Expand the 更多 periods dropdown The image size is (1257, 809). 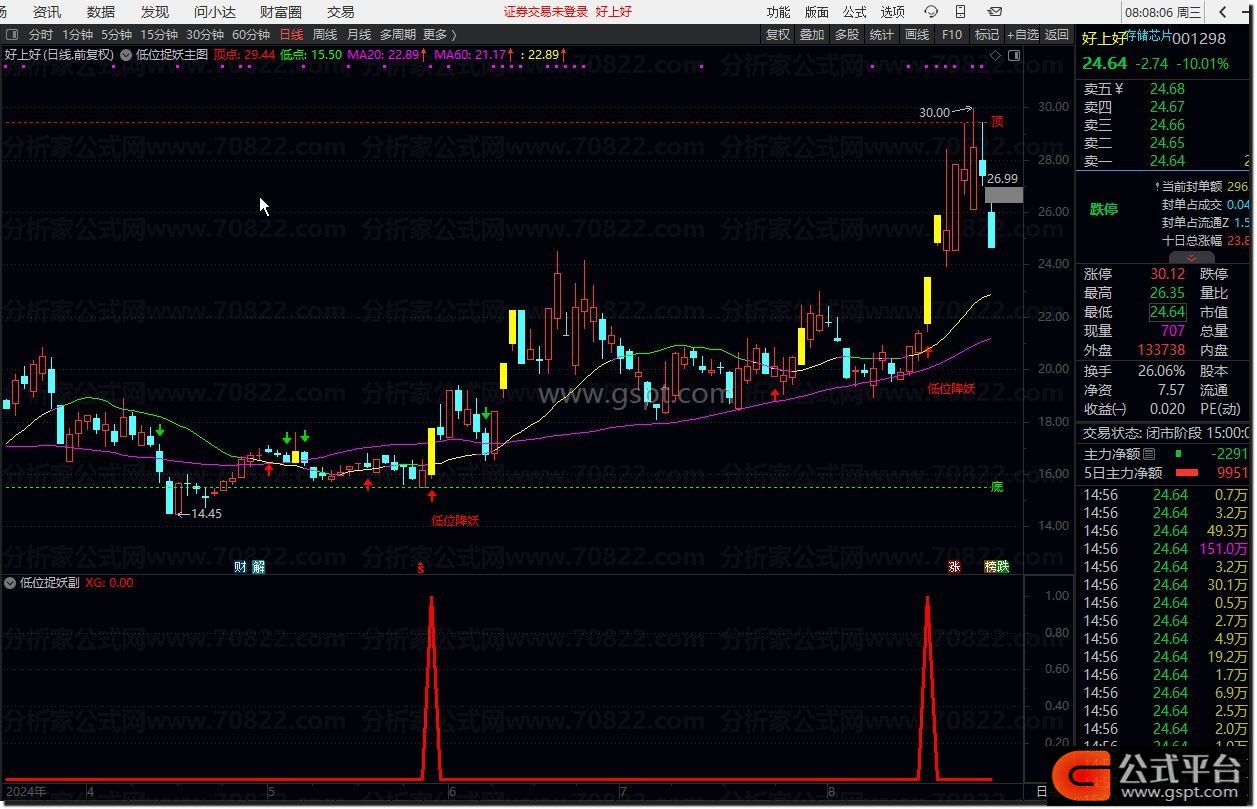coord(438,34)
